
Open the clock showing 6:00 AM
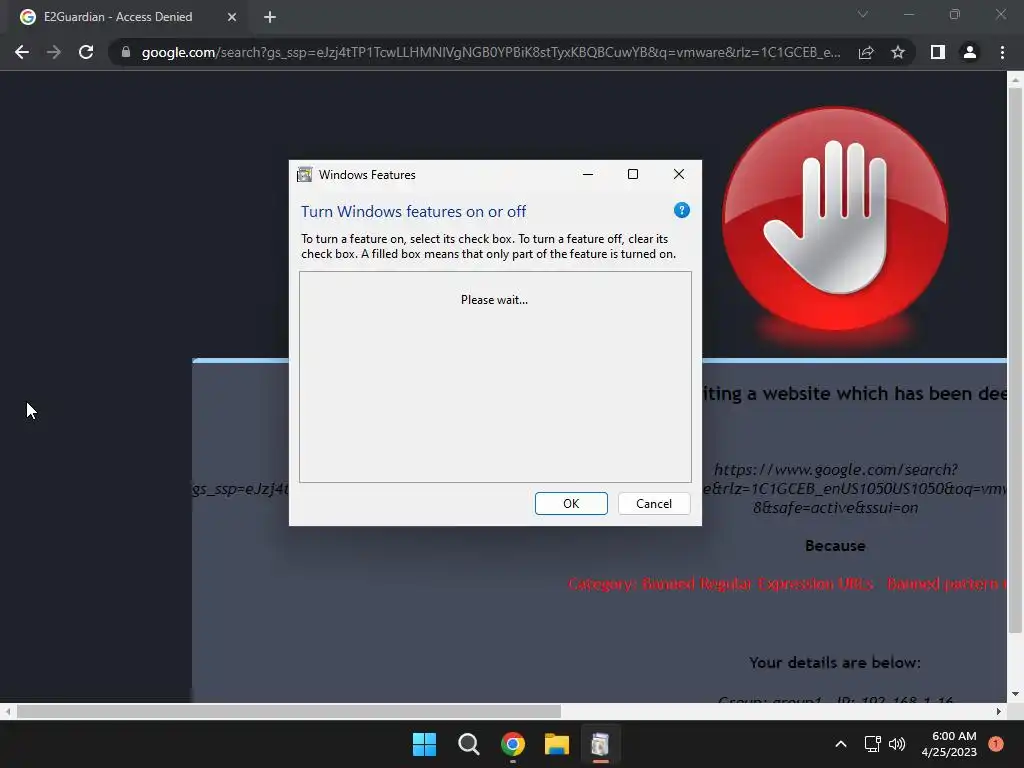[x=949, y=744]
